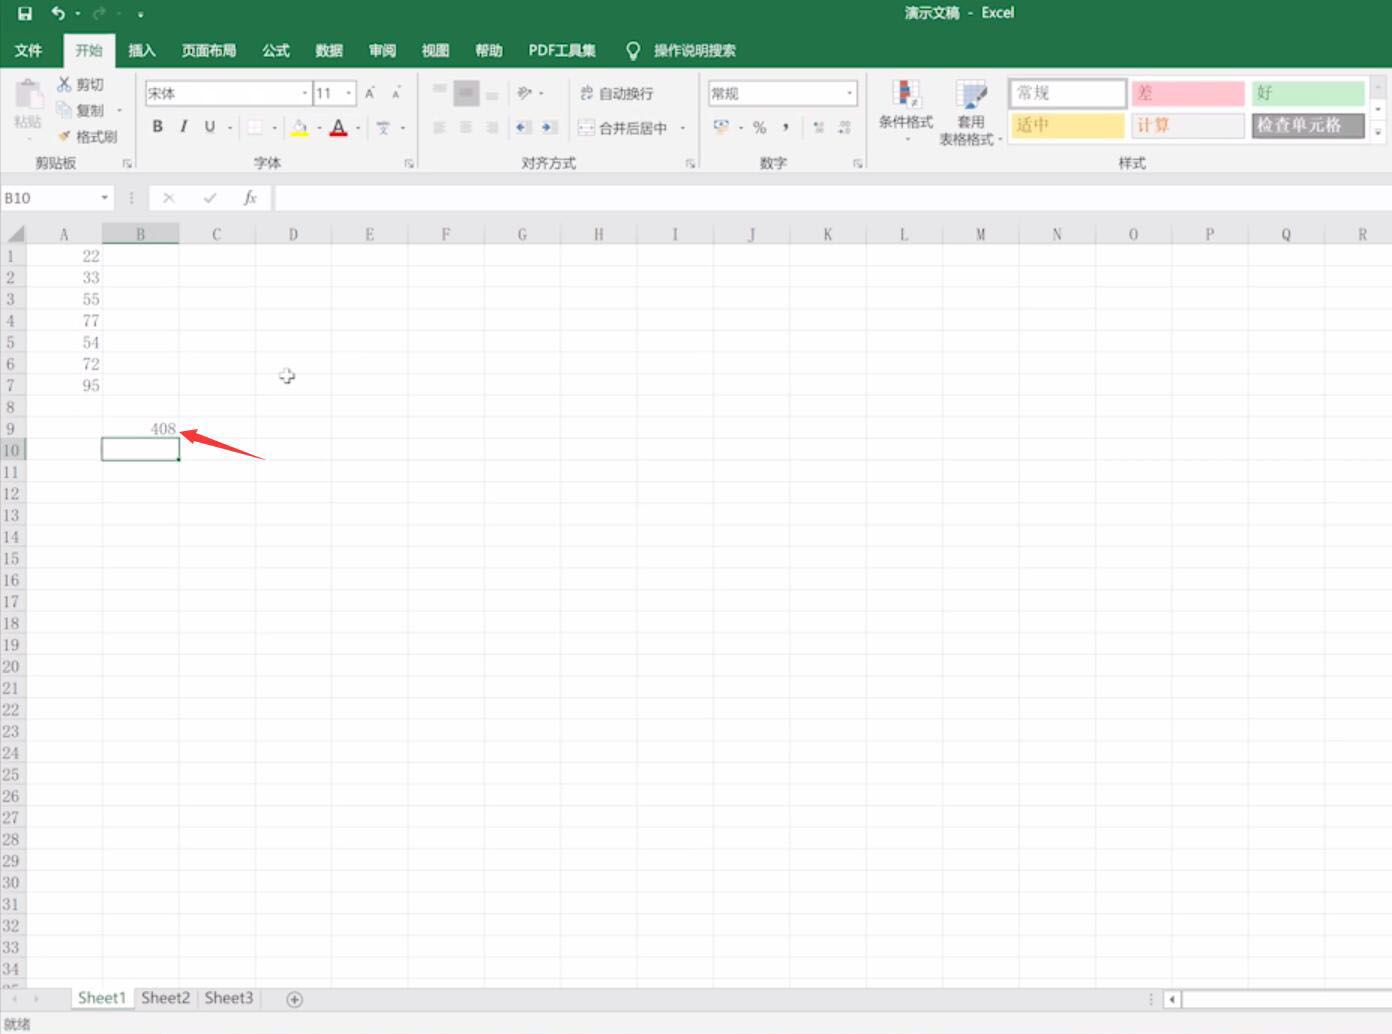Open Sheet3 worksheet tab
Screen dimensions: 1392x1034
pos(229,998)
